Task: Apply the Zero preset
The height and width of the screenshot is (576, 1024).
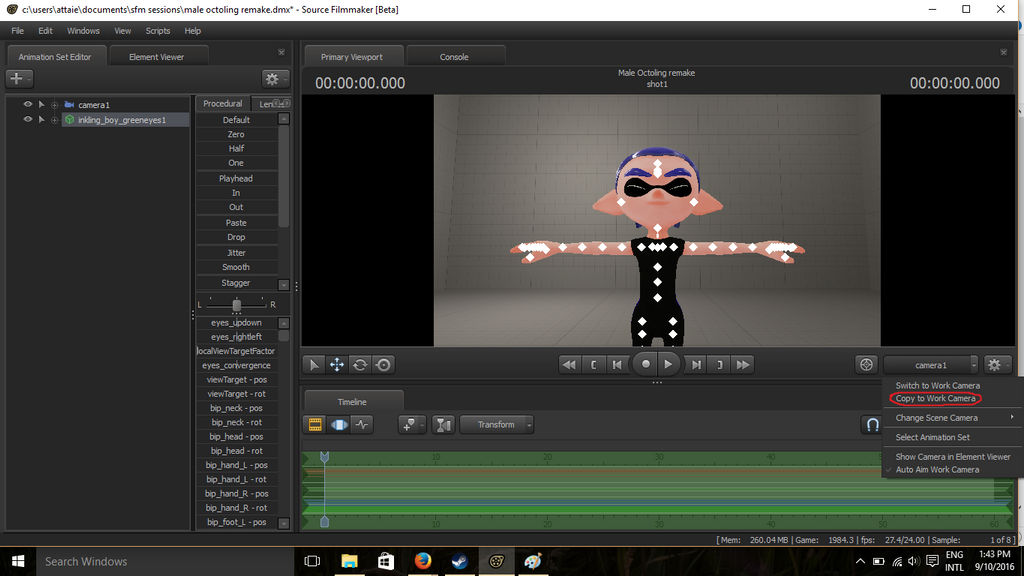Action: pos(236,135)
